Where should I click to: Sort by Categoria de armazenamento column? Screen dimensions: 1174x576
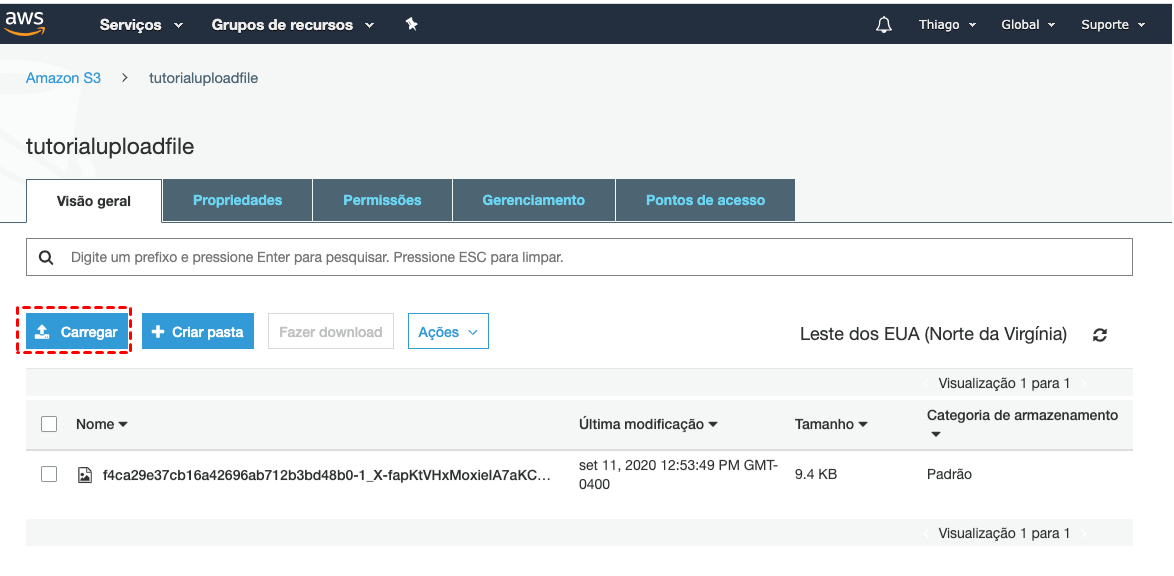1022,423
